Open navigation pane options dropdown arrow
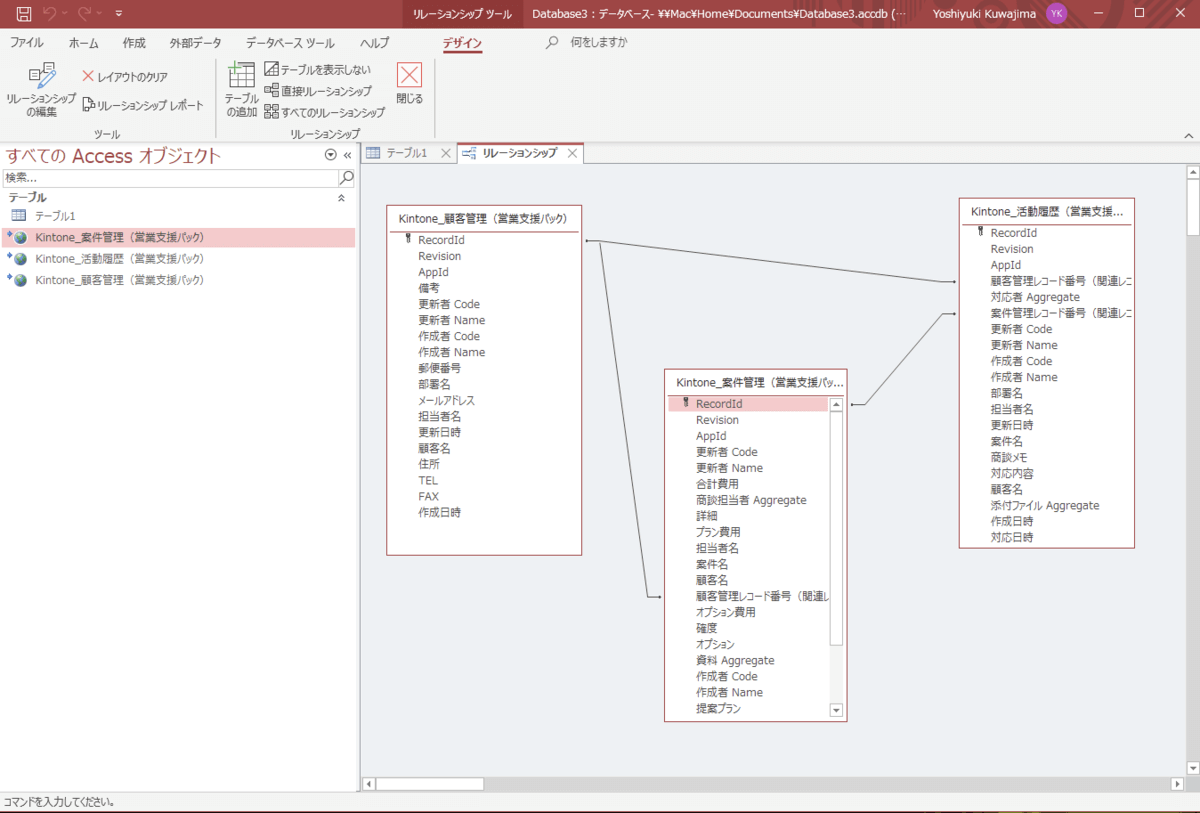 (x=331, y=155)
